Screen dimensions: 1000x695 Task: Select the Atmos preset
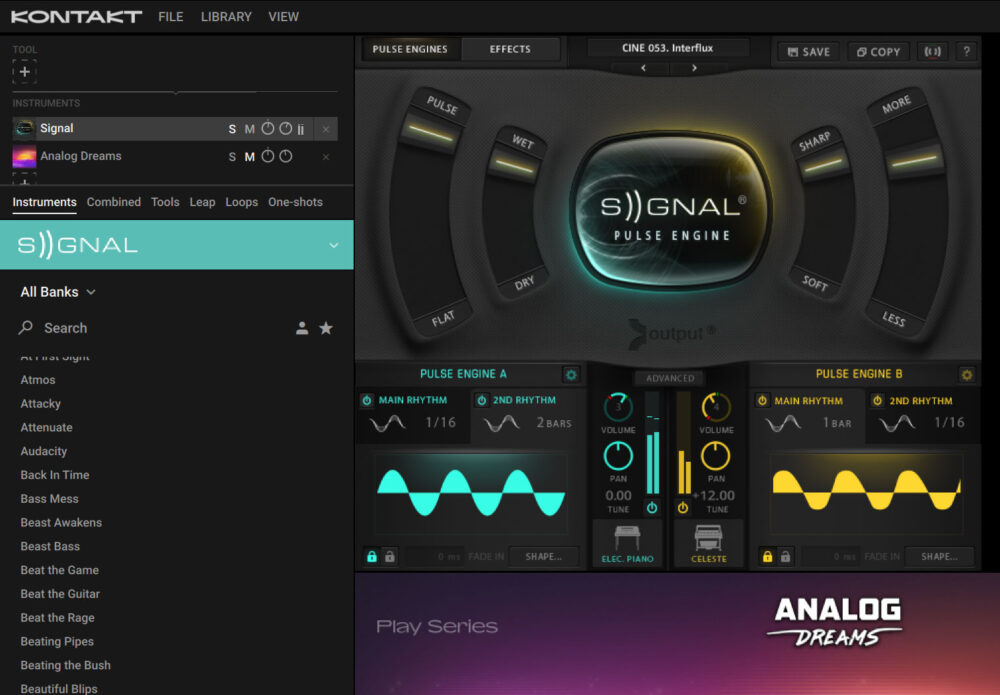click(x=38, y=380)
